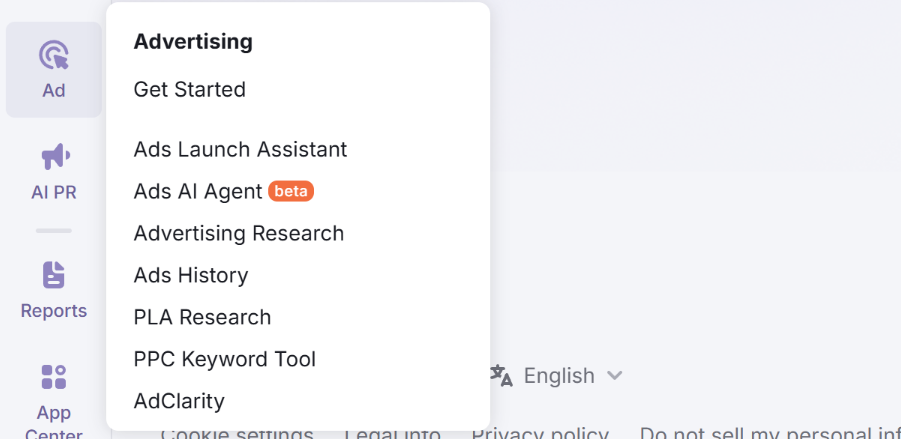
Task: Go to Advertising Research
Action: [x=239, y=234]
